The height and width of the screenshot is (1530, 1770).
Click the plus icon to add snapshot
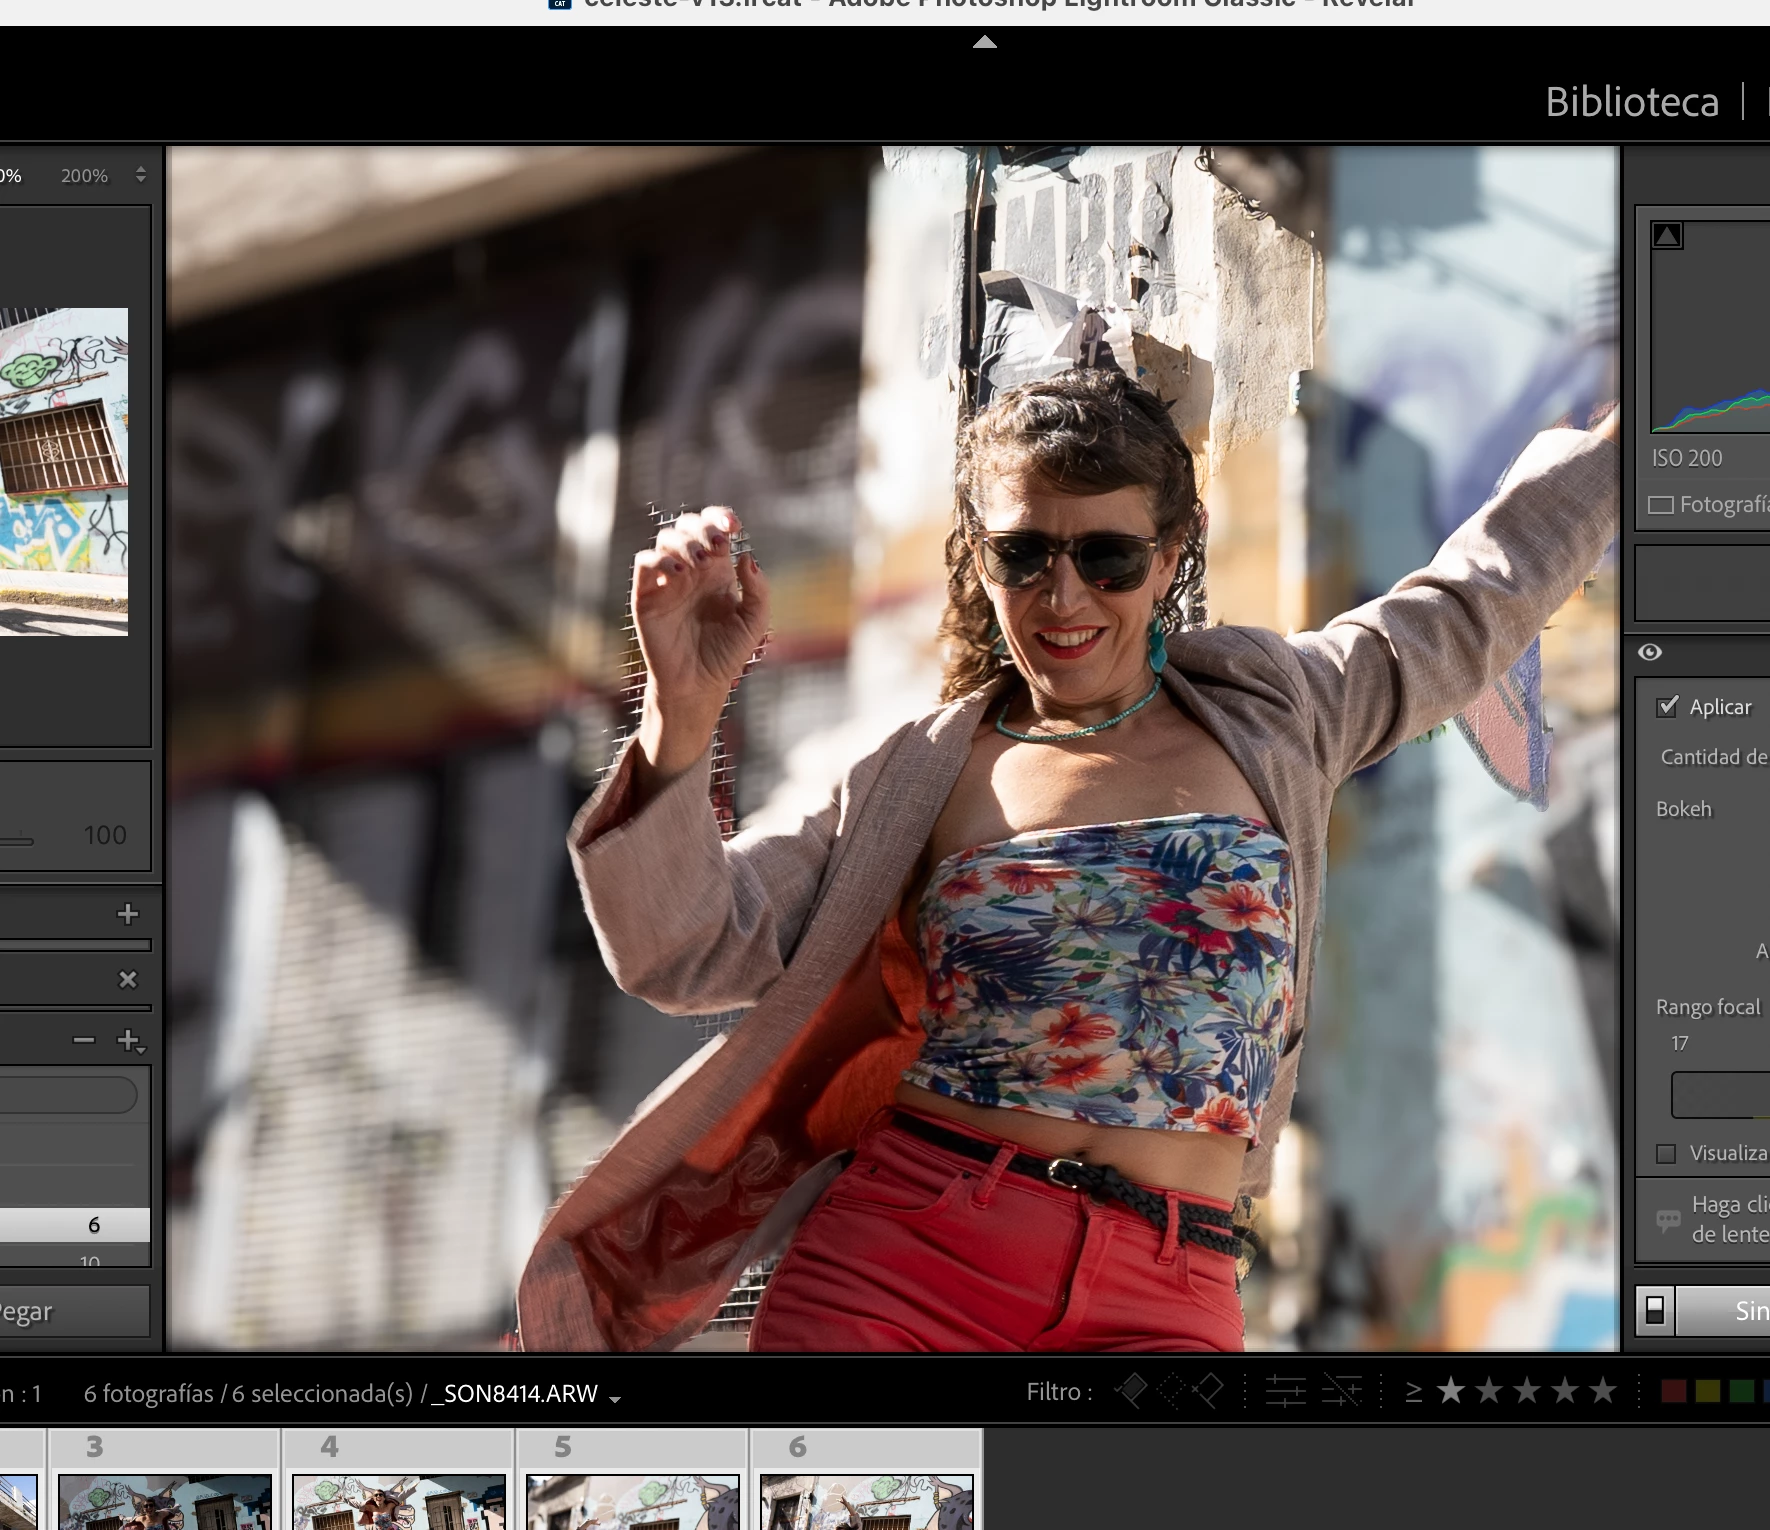pos(127,914)
